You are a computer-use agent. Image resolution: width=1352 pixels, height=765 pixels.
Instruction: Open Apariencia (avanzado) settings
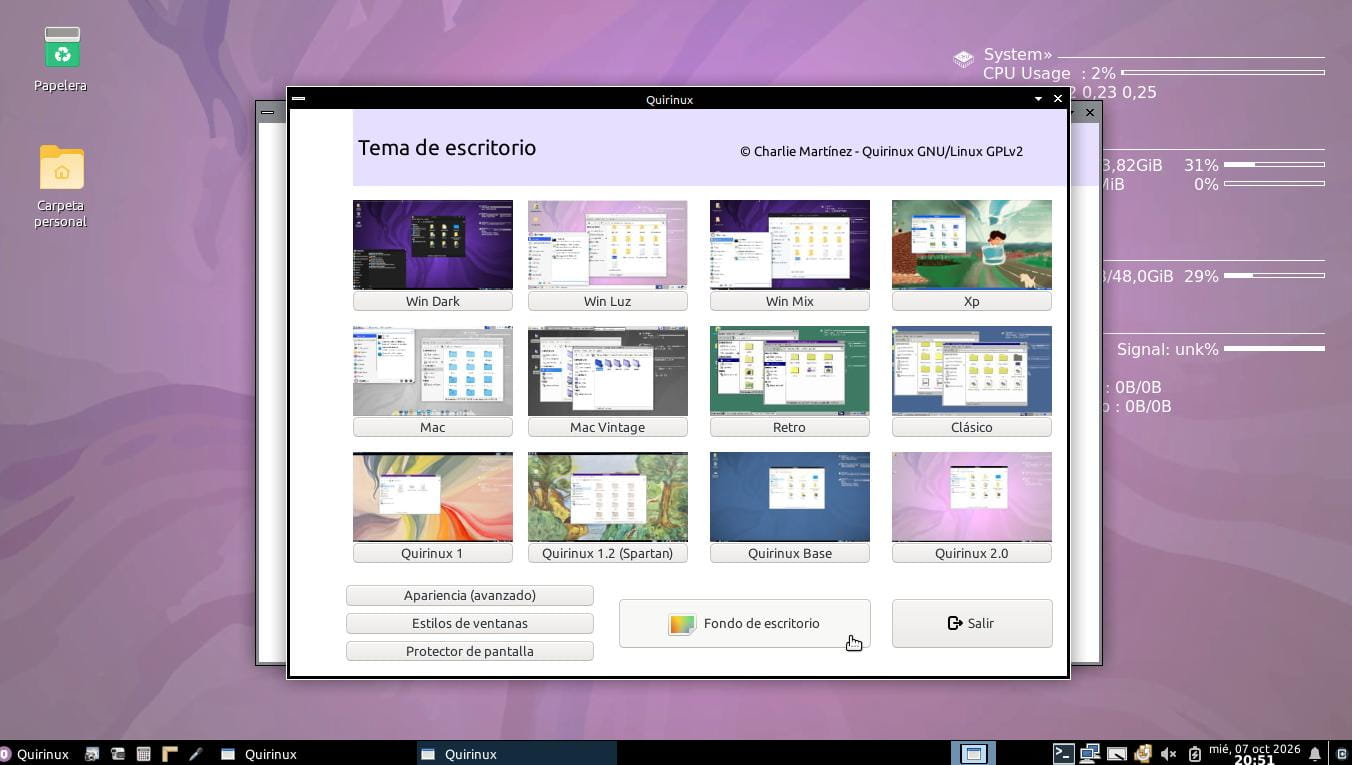(470, 595)
